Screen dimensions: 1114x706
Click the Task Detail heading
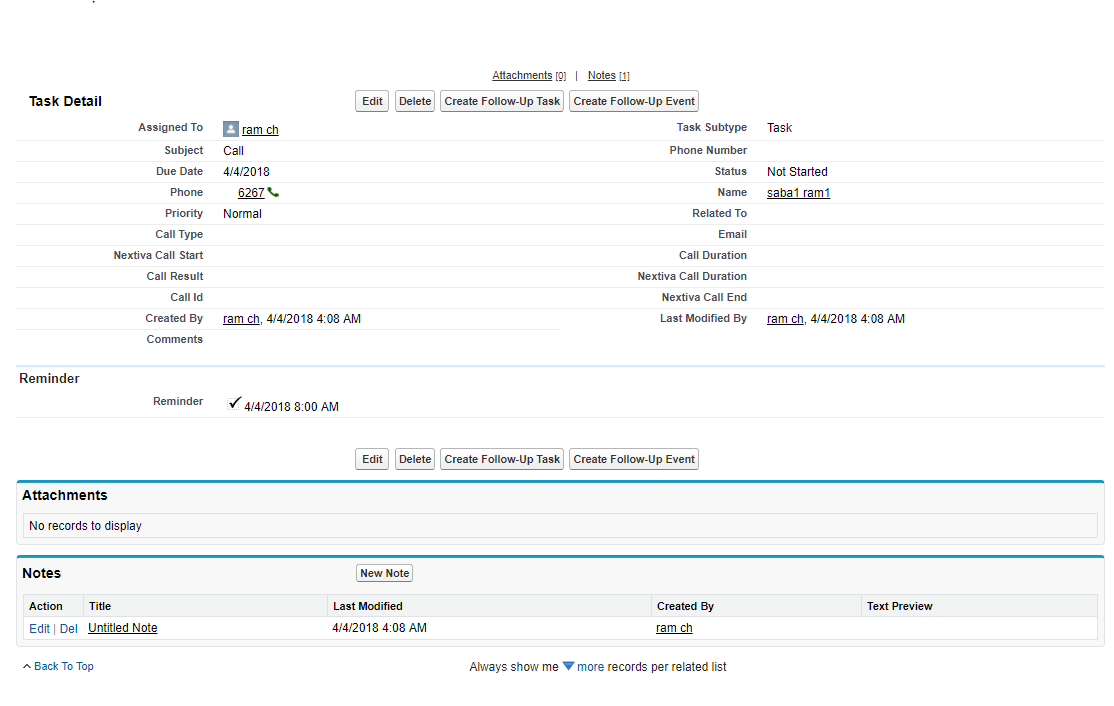(65, 102)
